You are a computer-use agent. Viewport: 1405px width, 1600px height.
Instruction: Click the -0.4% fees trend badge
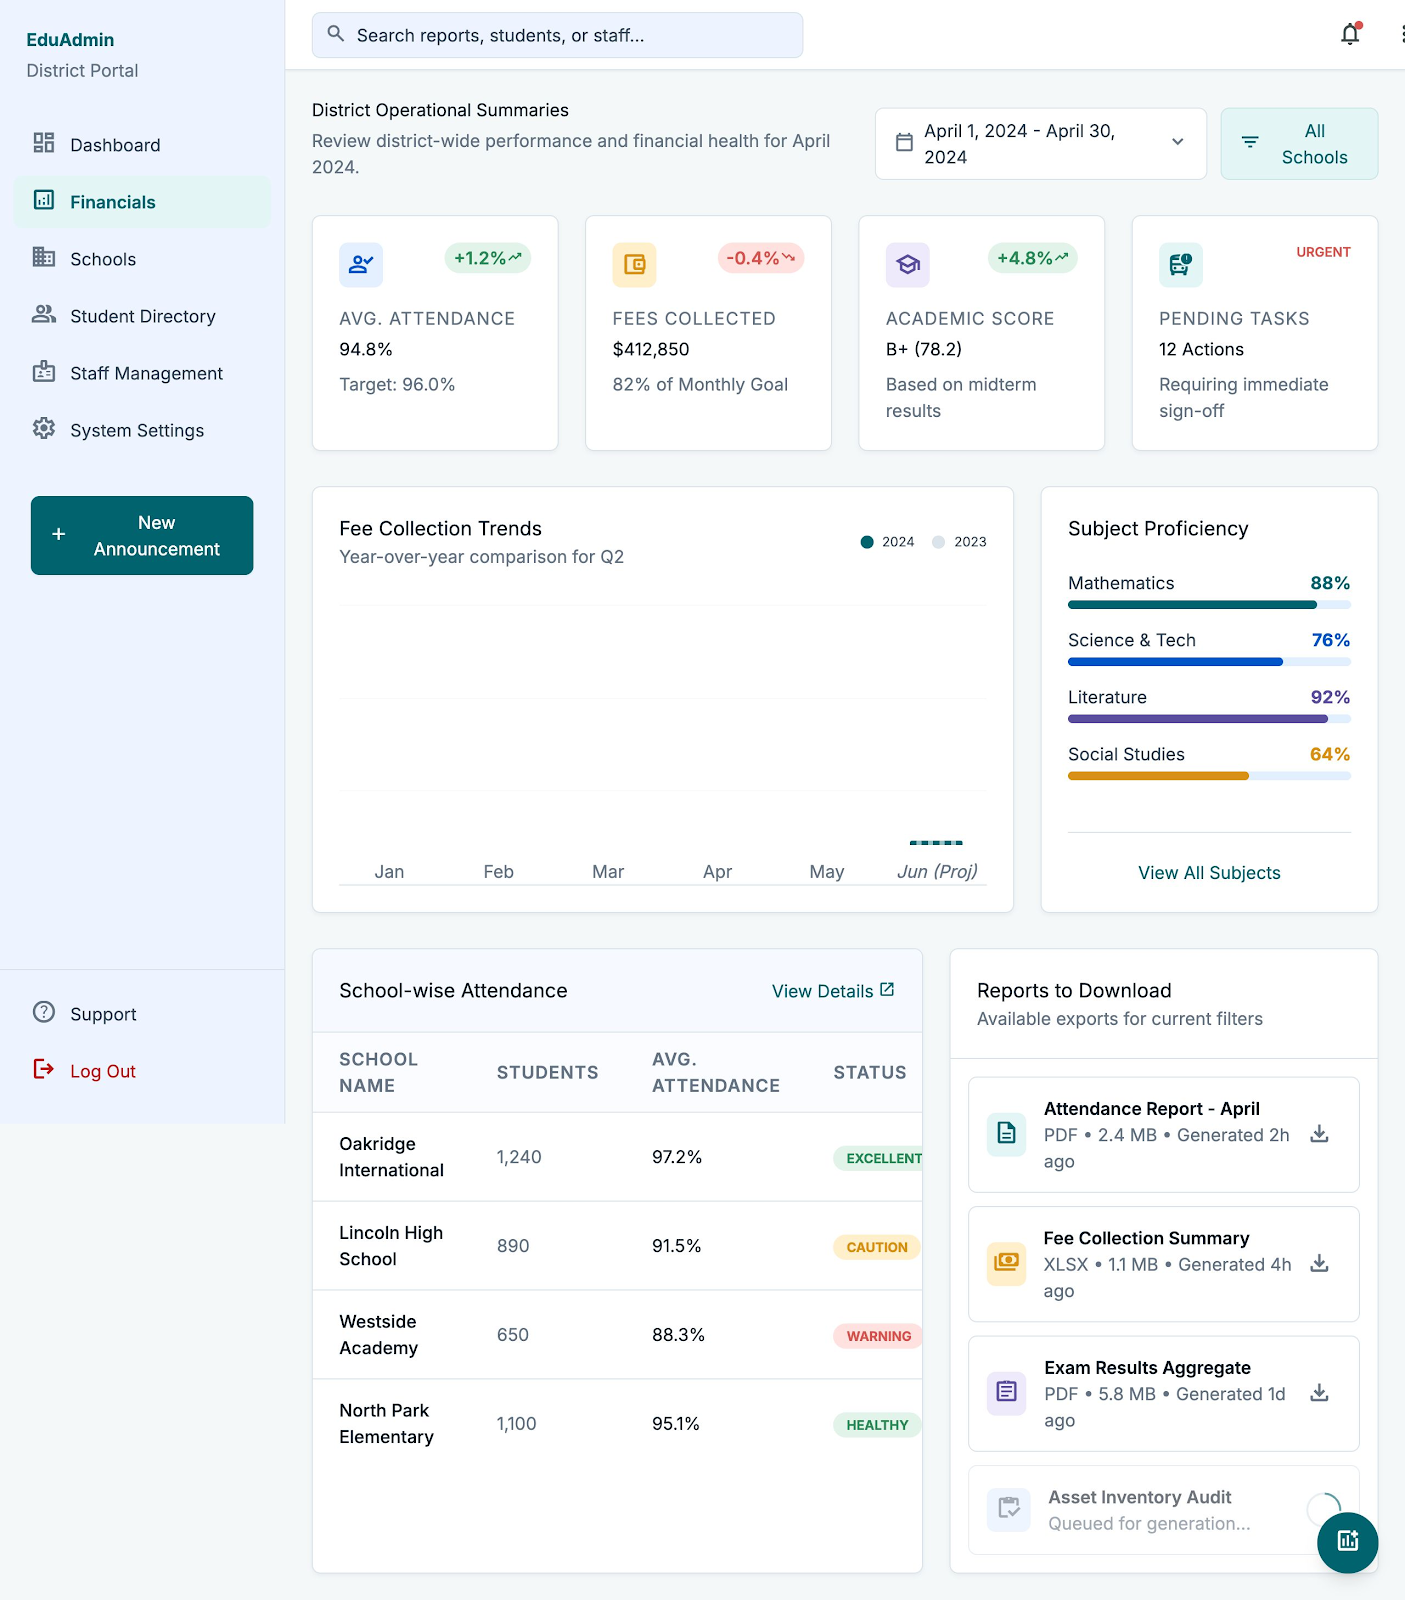(x=761, y=258)
